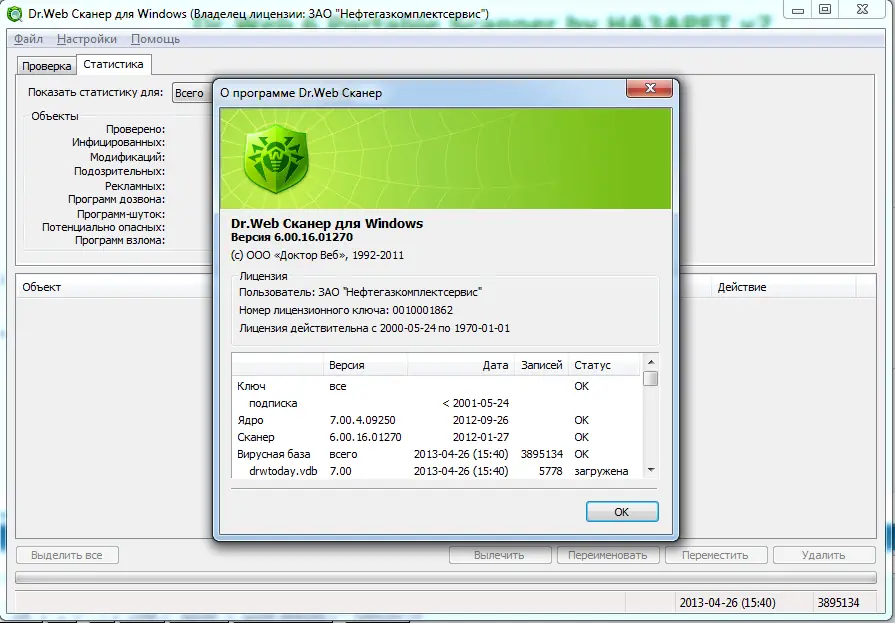Select the подписка row in list

[x=437, y=403]
